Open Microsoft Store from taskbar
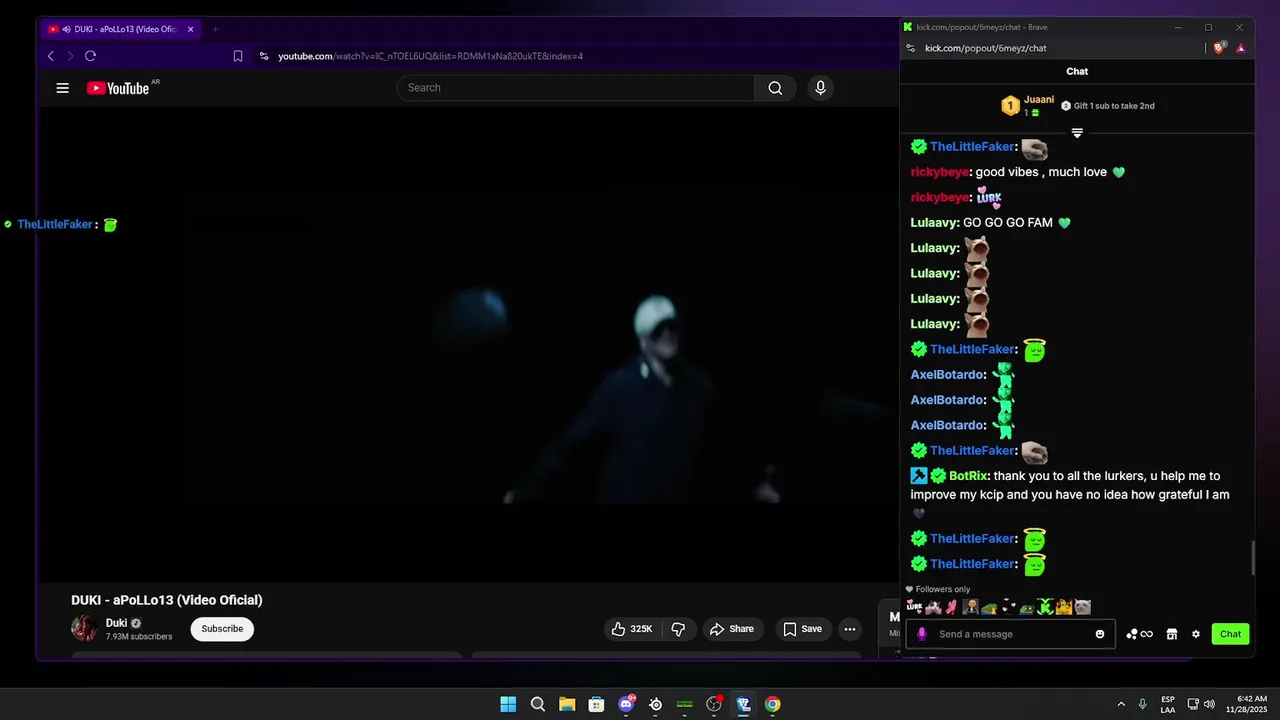 click(x=596, y=704)
